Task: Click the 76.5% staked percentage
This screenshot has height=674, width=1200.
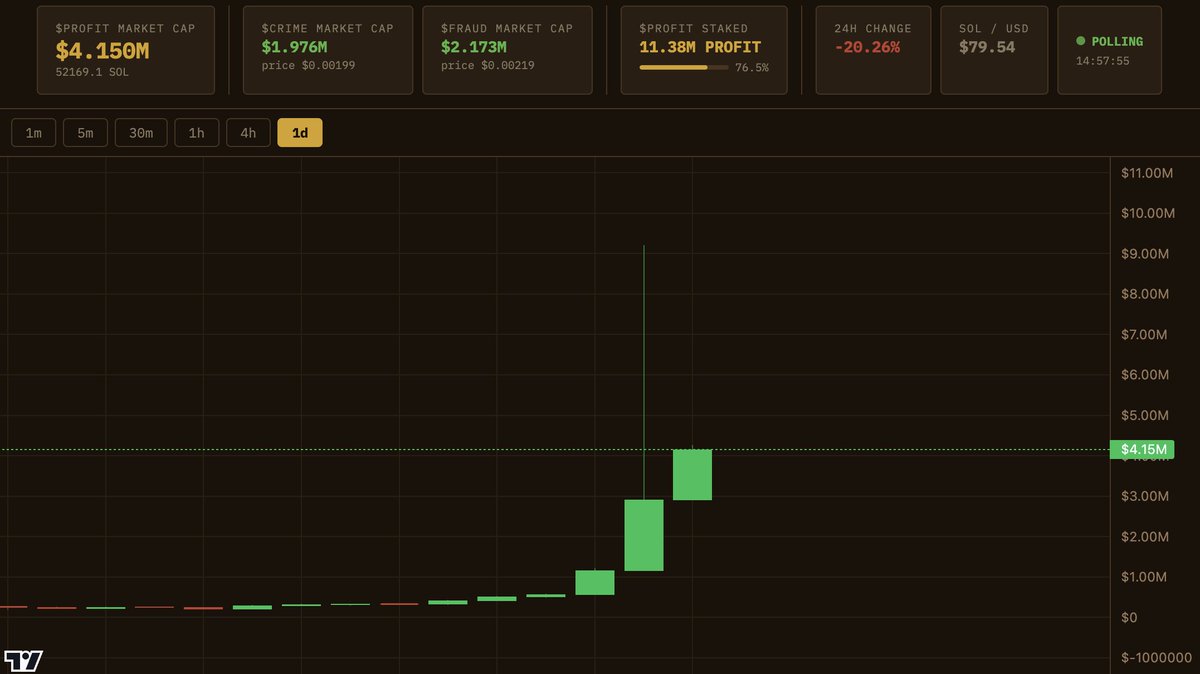Action: click(x=752, y=68)
